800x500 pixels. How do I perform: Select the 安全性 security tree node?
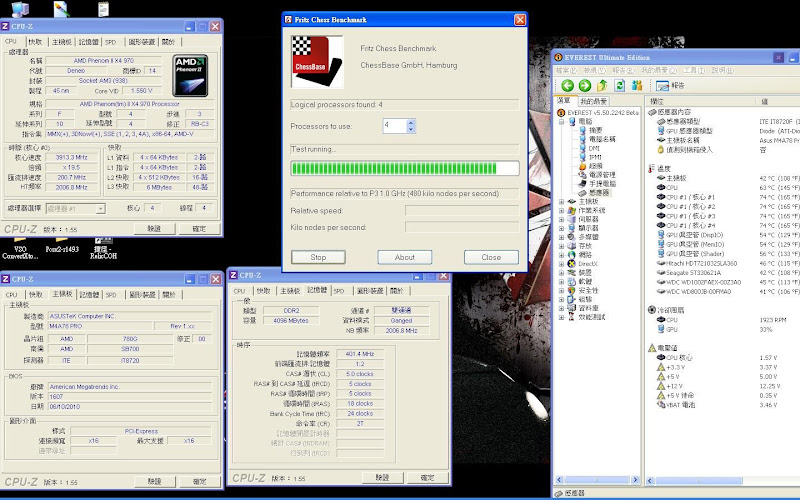pos(588,290)
